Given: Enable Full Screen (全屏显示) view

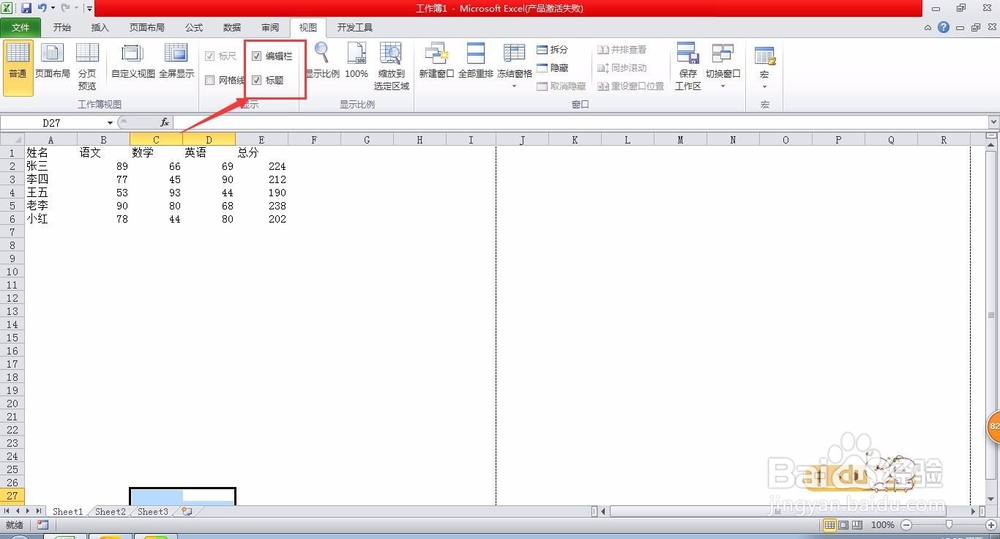Looking at the screenshot, I should point(176,62).
